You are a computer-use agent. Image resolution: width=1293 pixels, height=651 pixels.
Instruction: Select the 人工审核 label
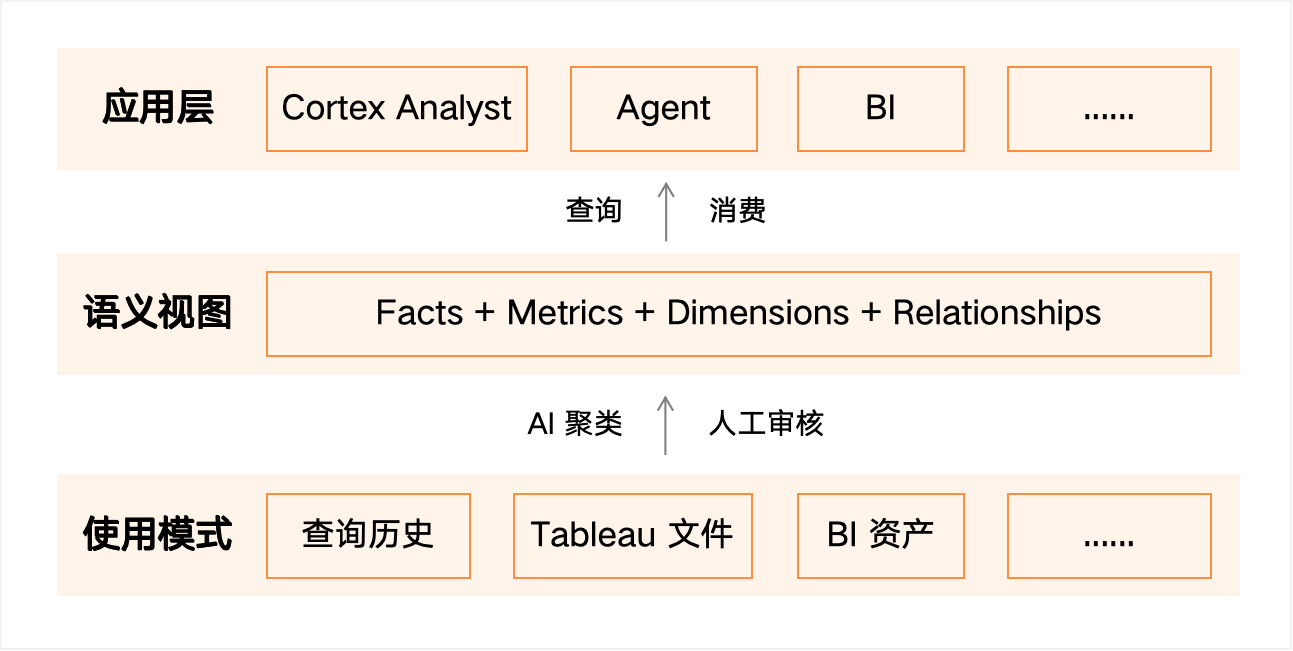pyautogui.click(x=766, y=425)
